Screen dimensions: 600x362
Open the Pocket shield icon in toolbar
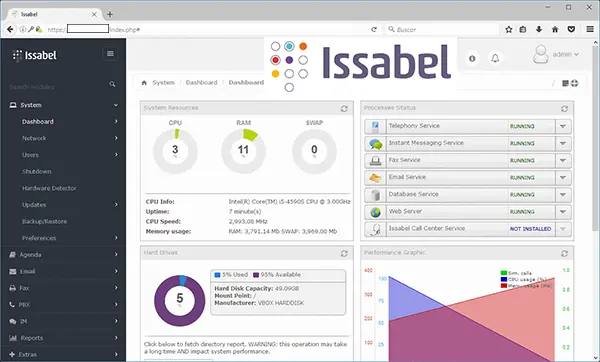tap(571, 29)
